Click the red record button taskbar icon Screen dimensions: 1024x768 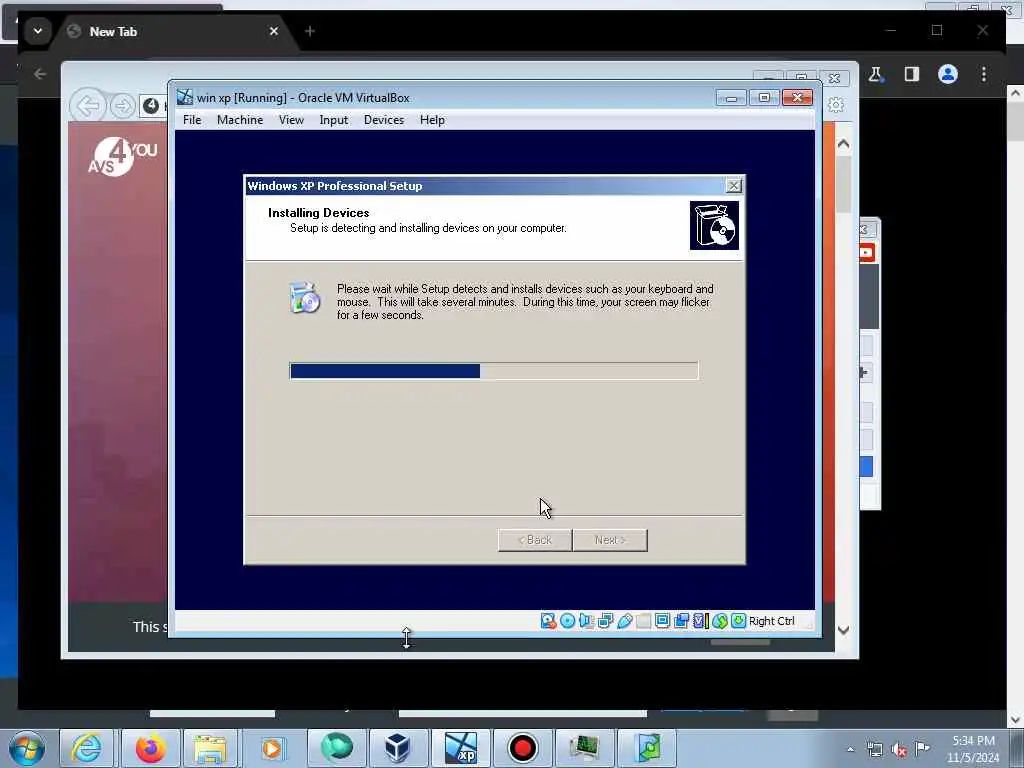[x=522, y=748]
